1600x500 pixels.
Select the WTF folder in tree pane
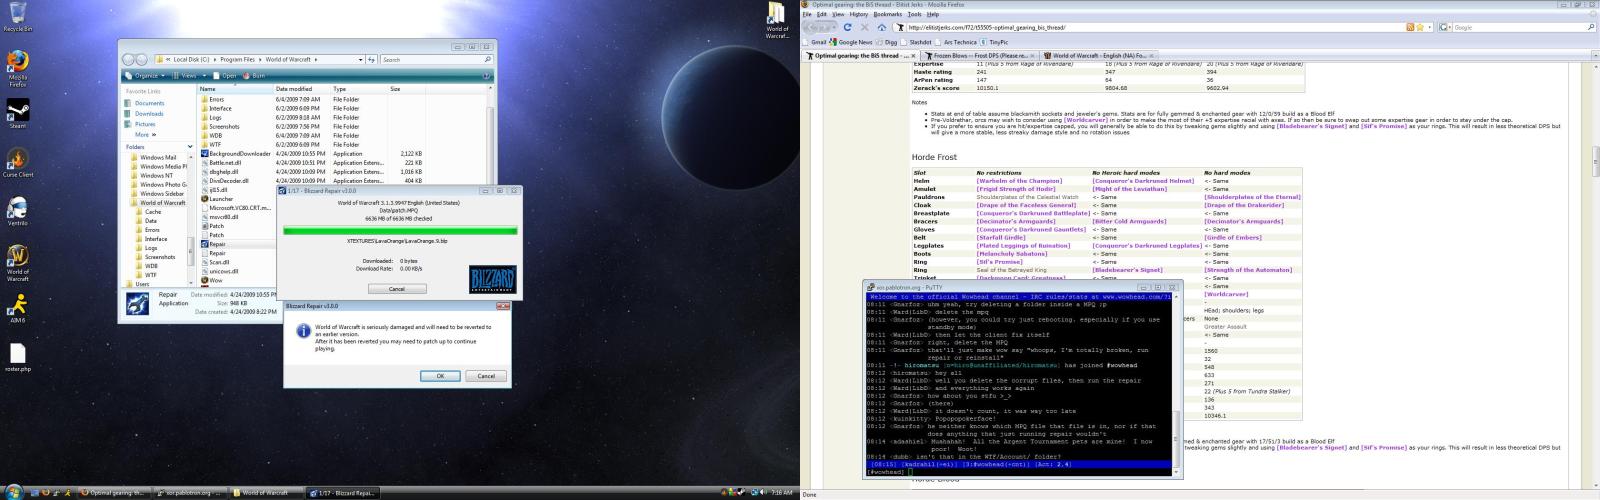coord(151,275)
